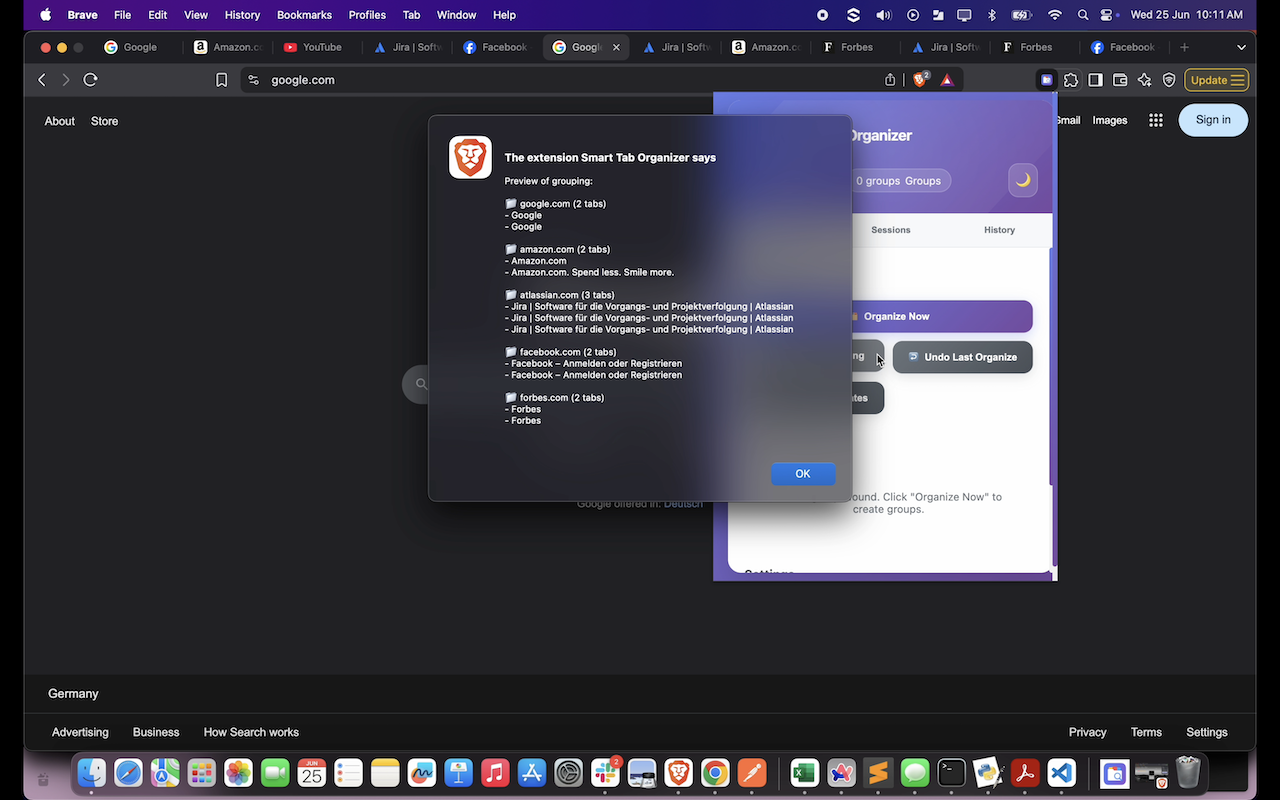Close the active Google tab
This screenshot has height=800, width=1280.
click(616, 47)
